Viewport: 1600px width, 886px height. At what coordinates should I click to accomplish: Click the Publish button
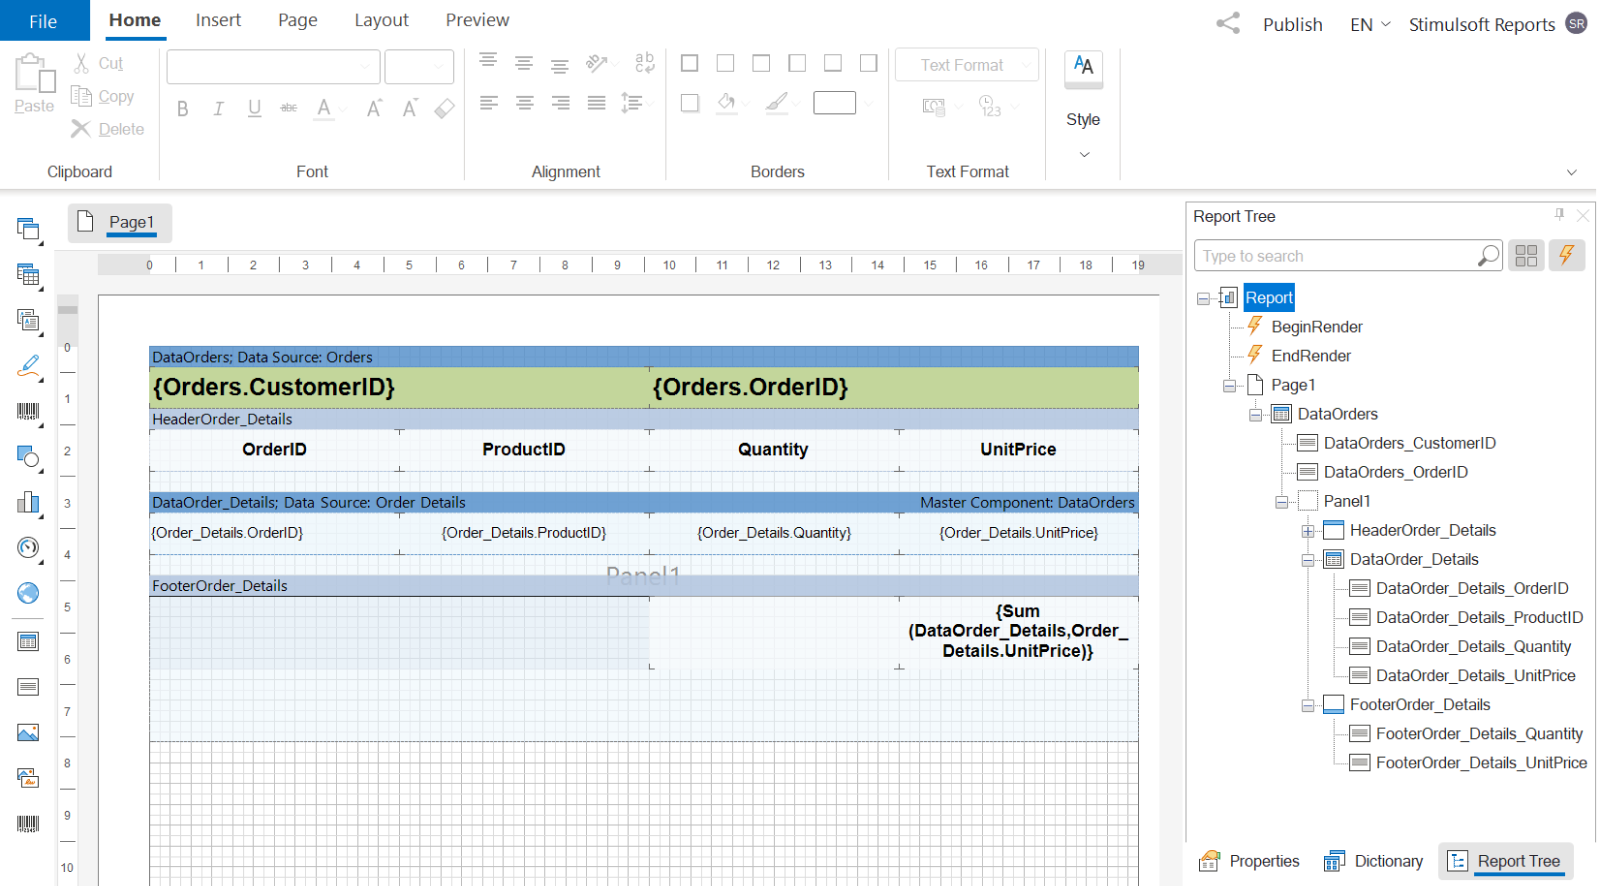coord(1292,24)
